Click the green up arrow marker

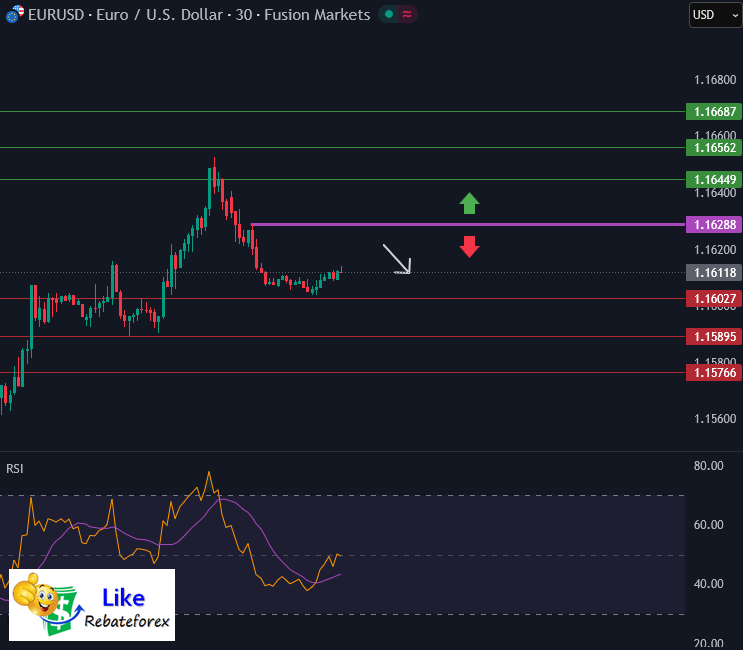point(469,203)
